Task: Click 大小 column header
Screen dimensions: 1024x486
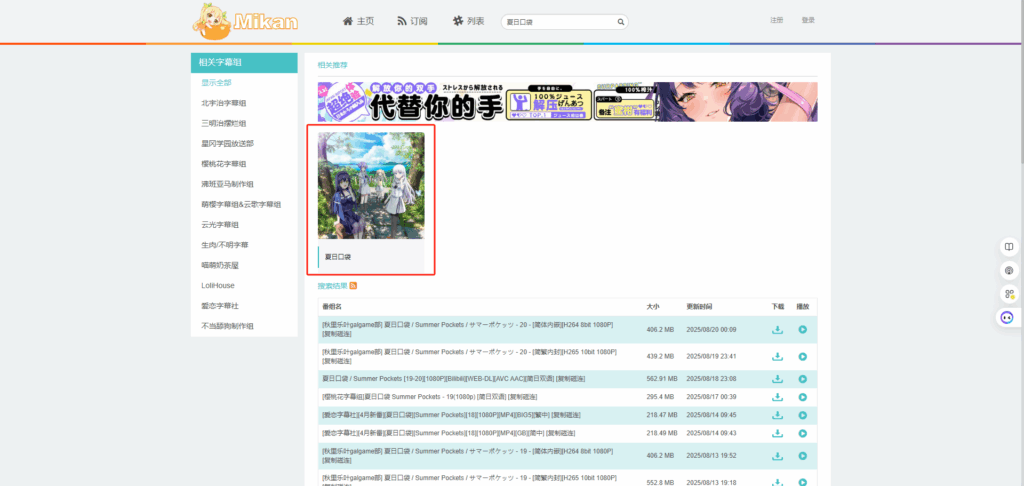Action: pos(652,306)
